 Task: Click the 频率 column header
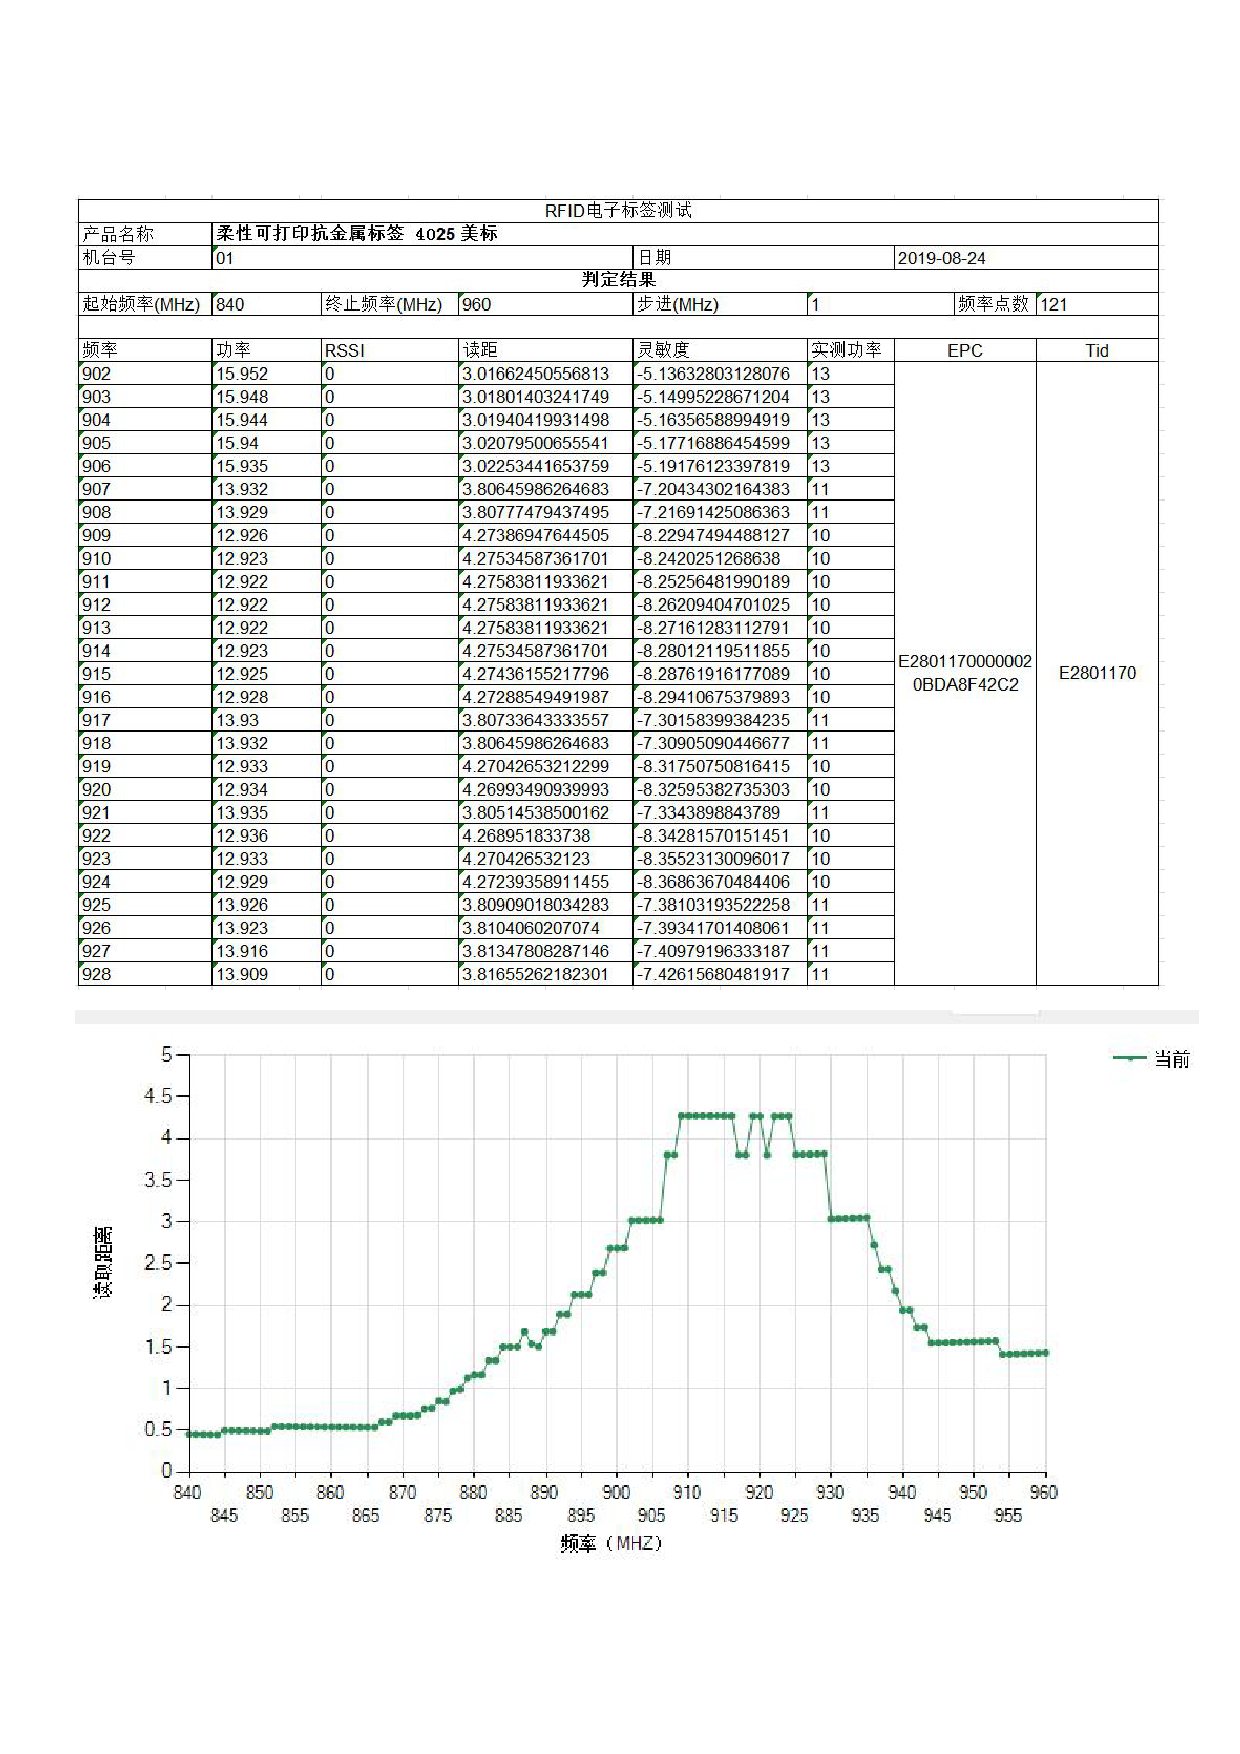100,350
